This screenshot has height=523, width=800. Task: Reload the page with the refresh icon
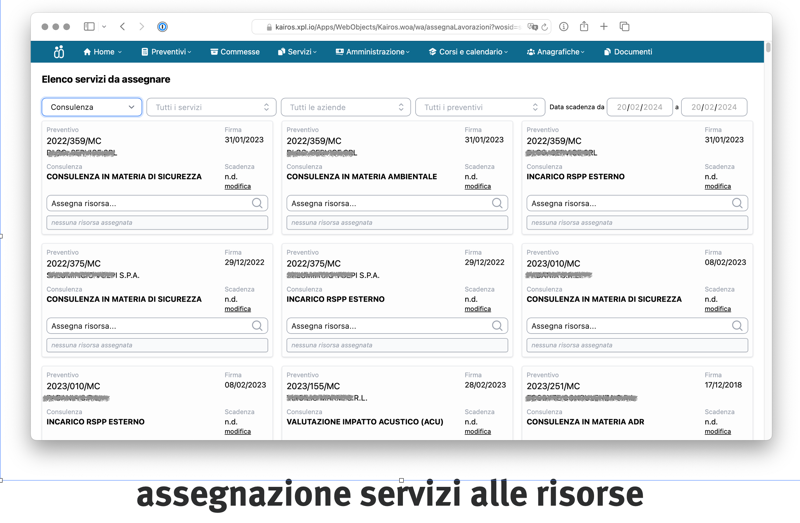tap(544, 27)
